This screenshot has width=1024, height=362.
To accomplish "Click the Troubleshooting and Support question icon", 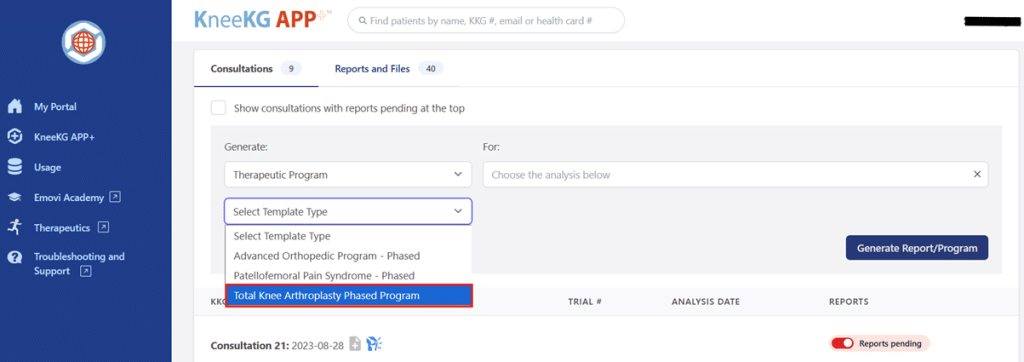I will coord(14,257).
